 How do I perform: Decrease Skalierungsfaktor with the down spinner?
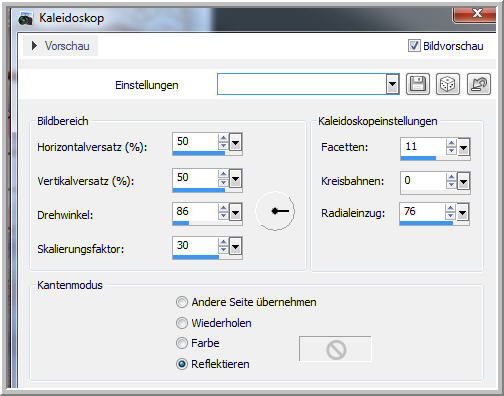click(223, 250)
